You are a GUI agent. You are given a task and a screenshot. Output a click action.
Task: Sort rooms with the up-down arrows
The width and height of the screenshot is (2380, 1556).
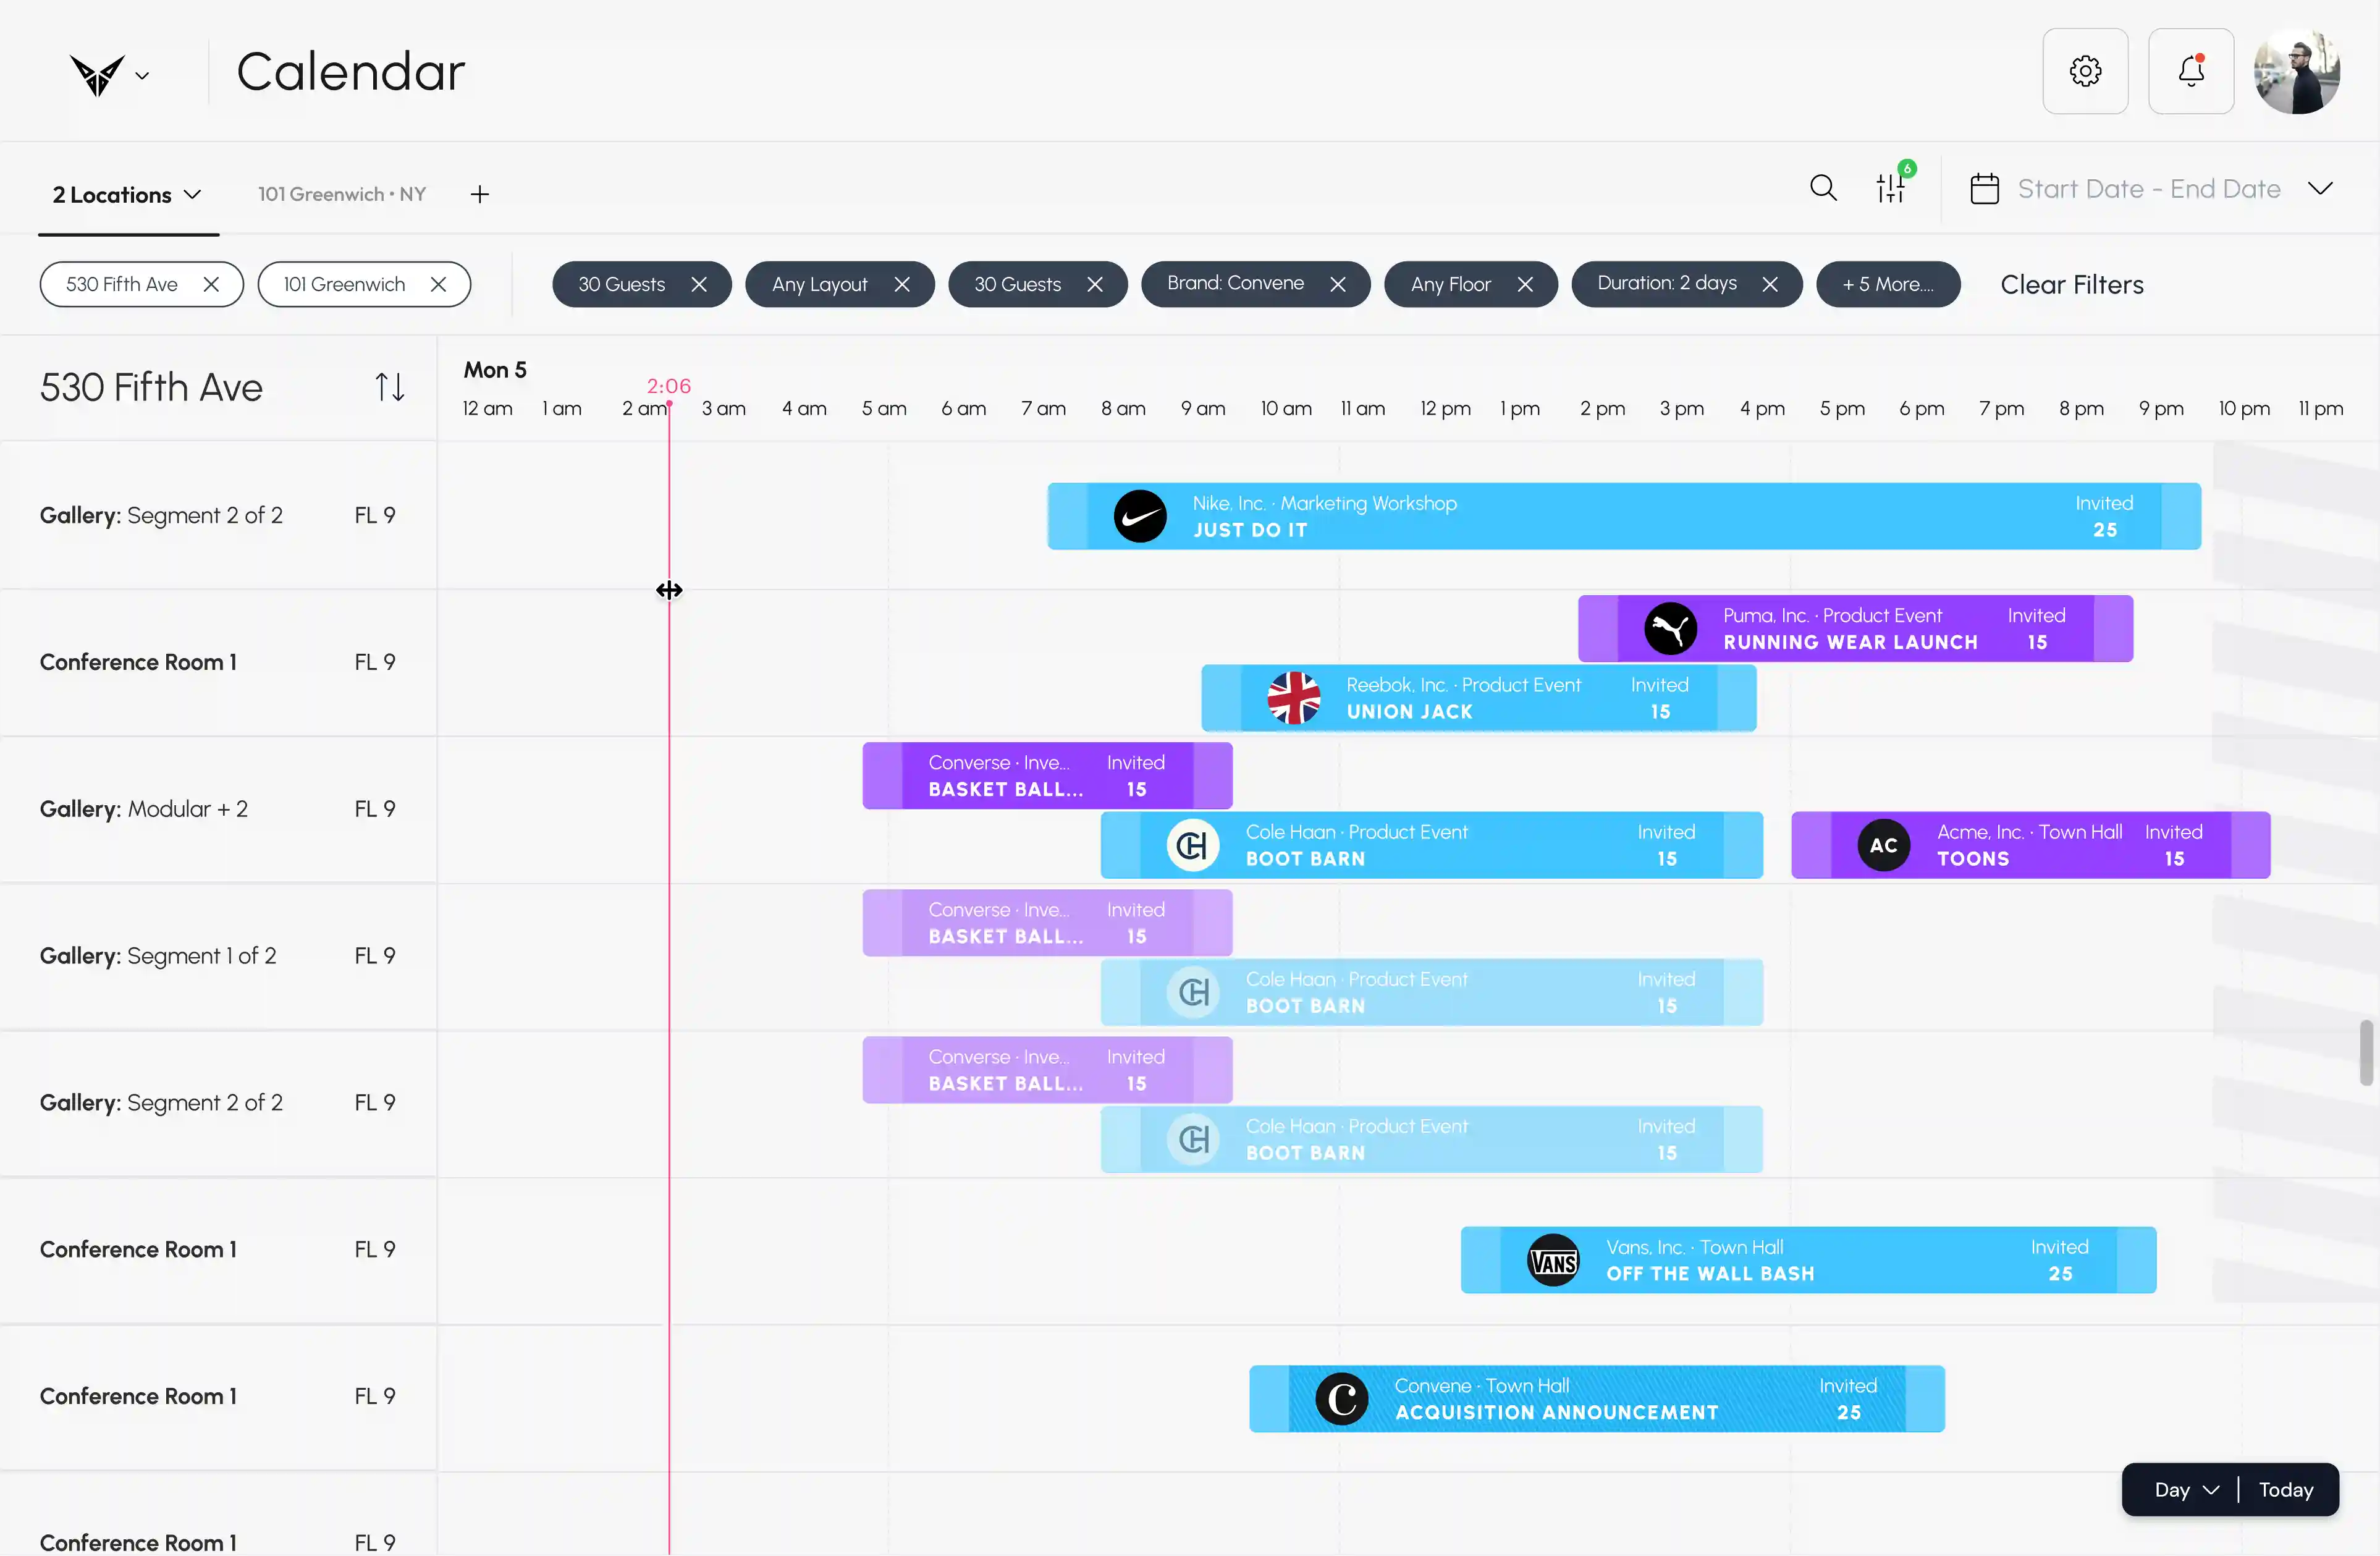point(390,387)
